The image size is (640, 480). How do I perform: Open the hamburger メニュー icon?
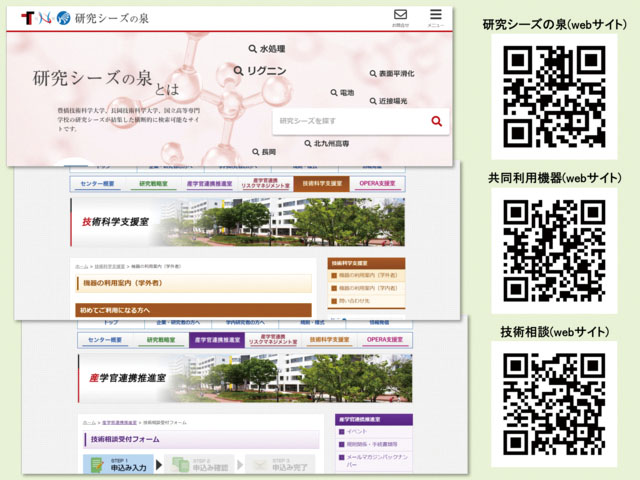pyautogui.click(x=436, y=18)
